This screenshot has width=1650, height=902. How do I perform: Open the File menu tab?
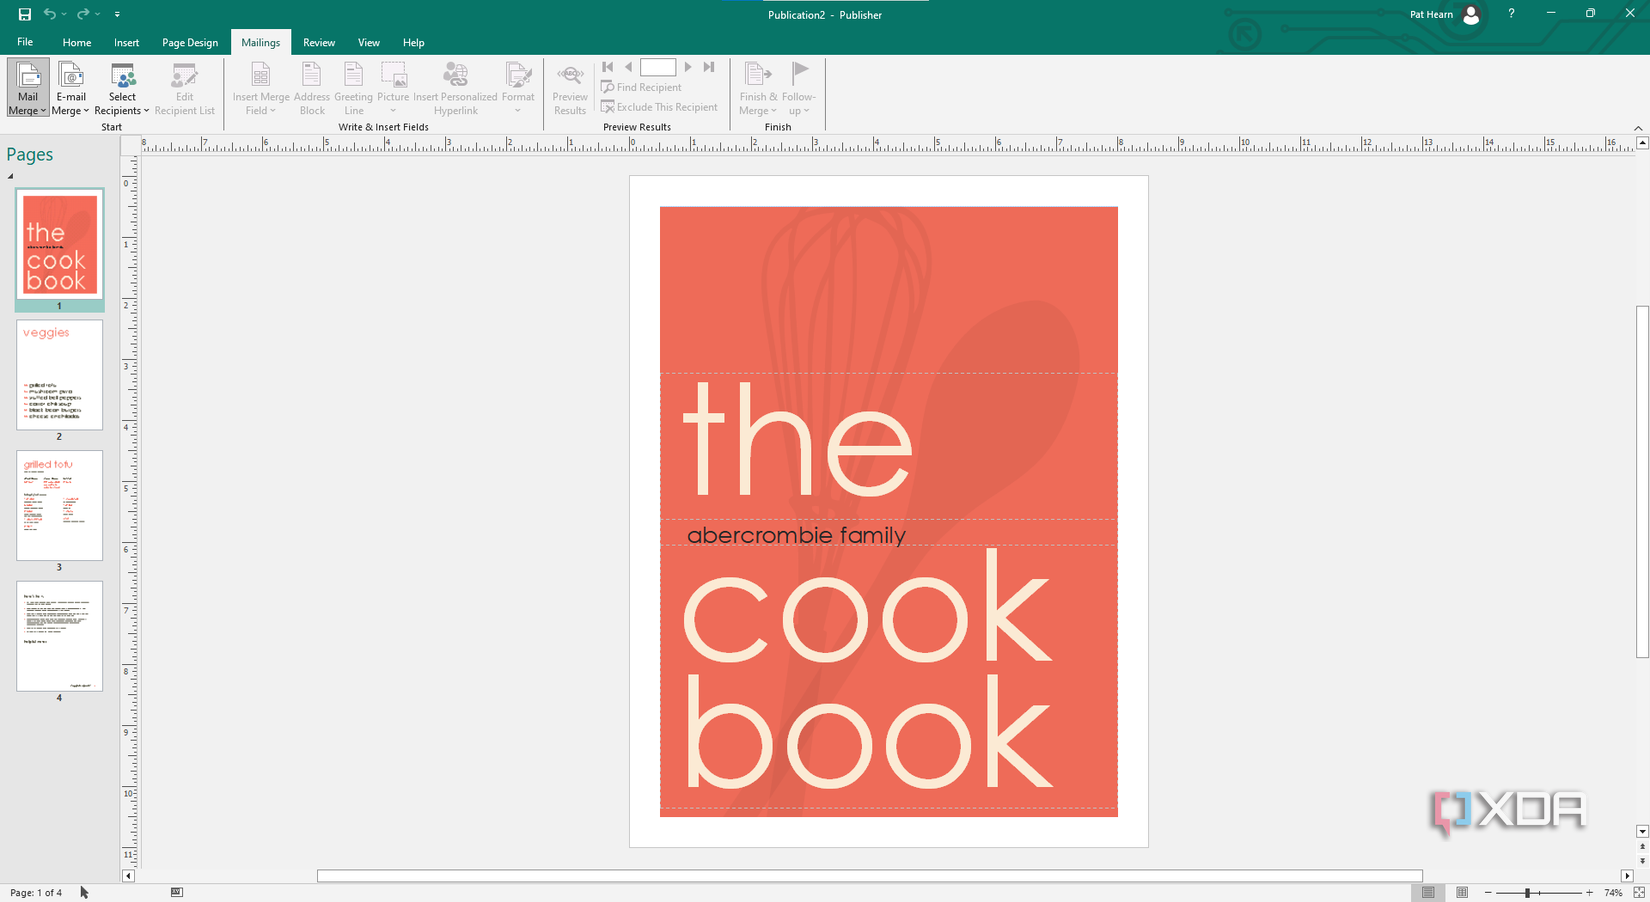[x=25, y=42]
